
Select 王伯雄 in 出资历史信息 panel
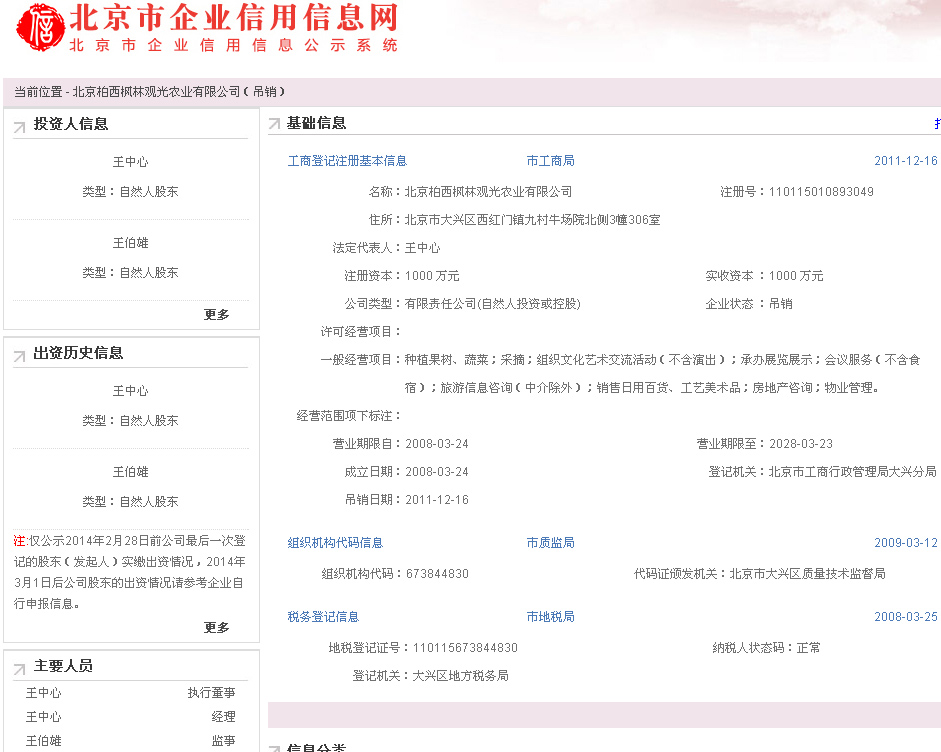point(130,472)
